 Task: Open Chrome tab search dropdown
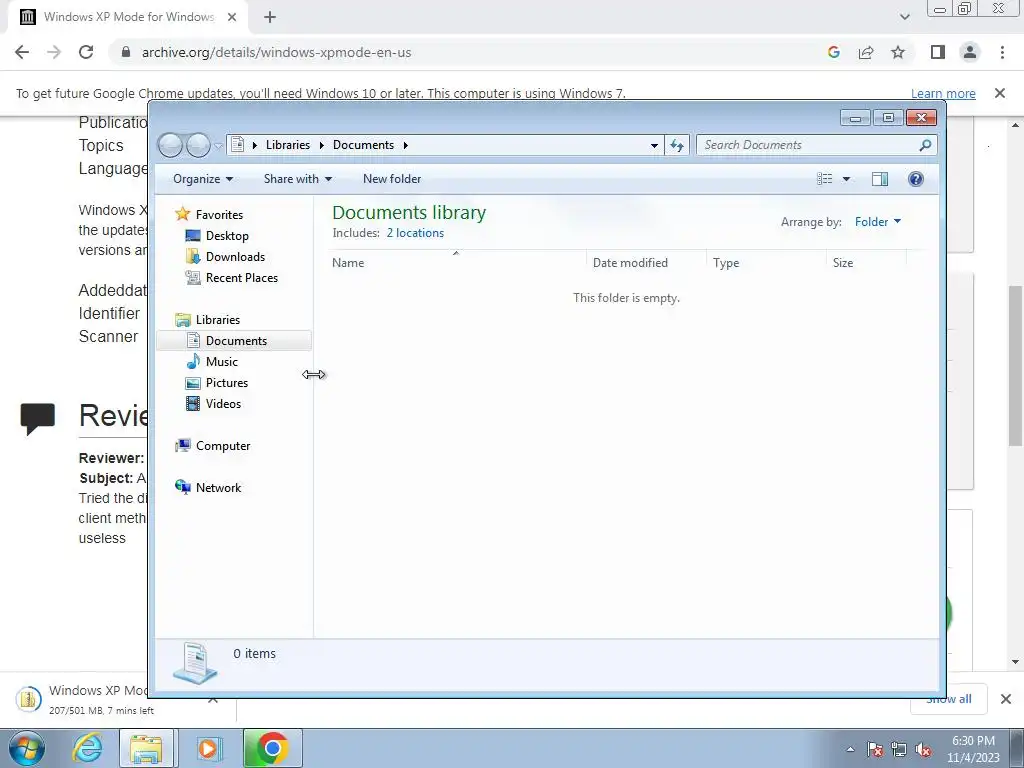point(904,17)
